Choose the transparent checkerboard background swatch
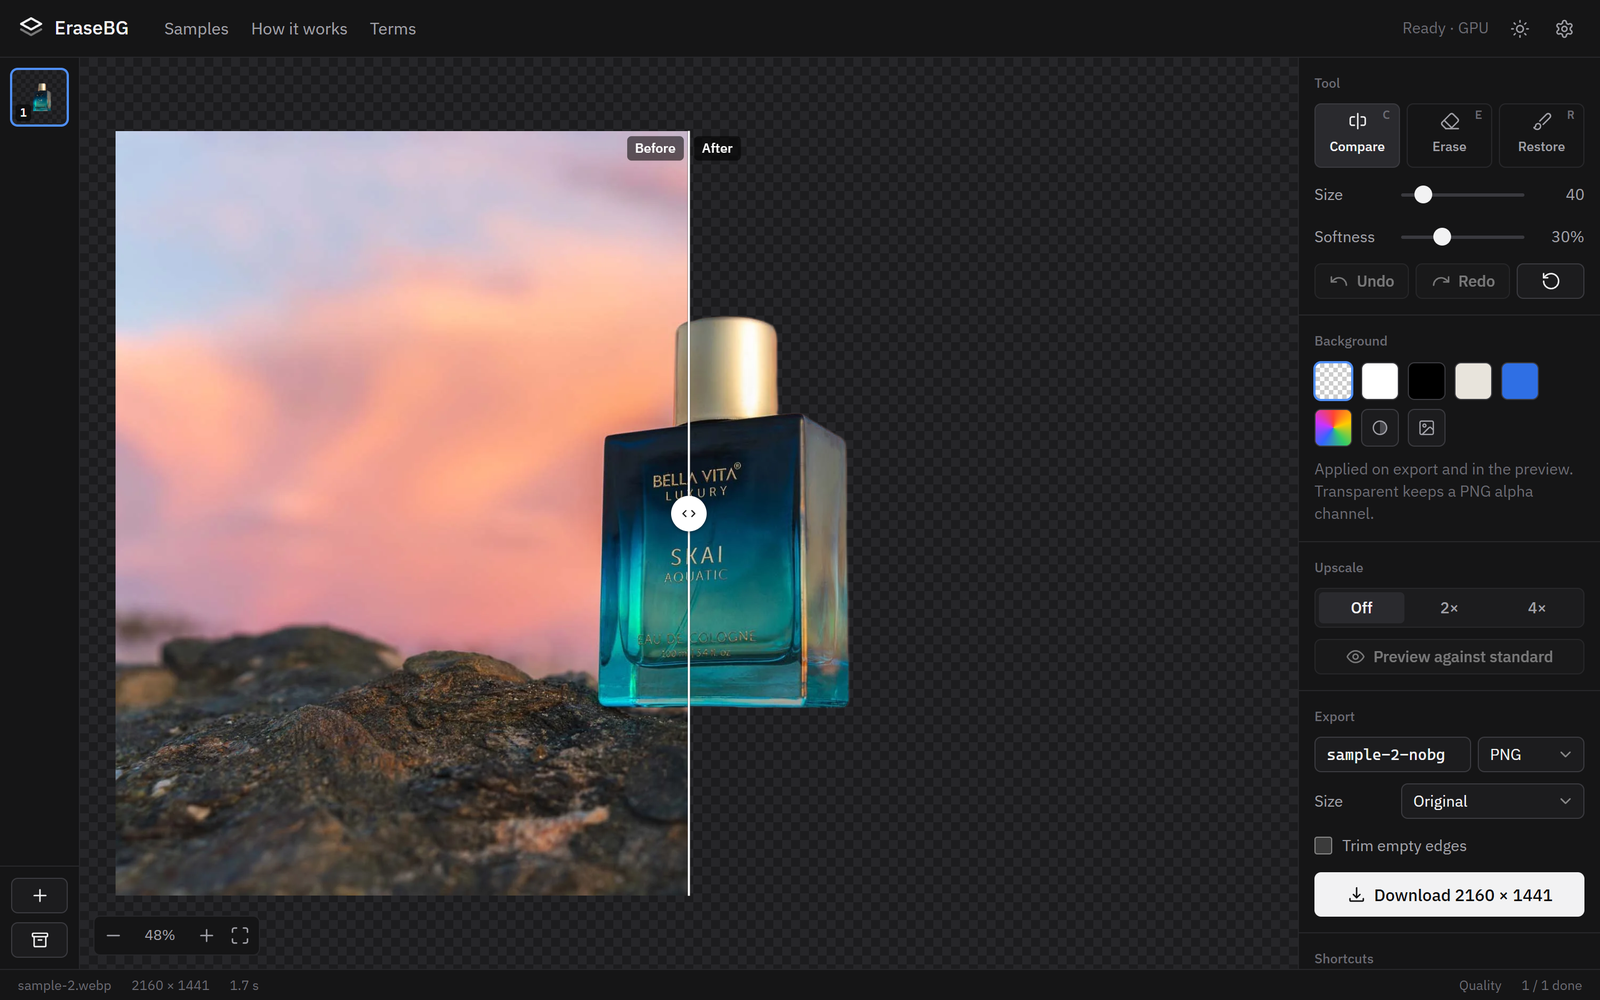 pos(1333,381)
